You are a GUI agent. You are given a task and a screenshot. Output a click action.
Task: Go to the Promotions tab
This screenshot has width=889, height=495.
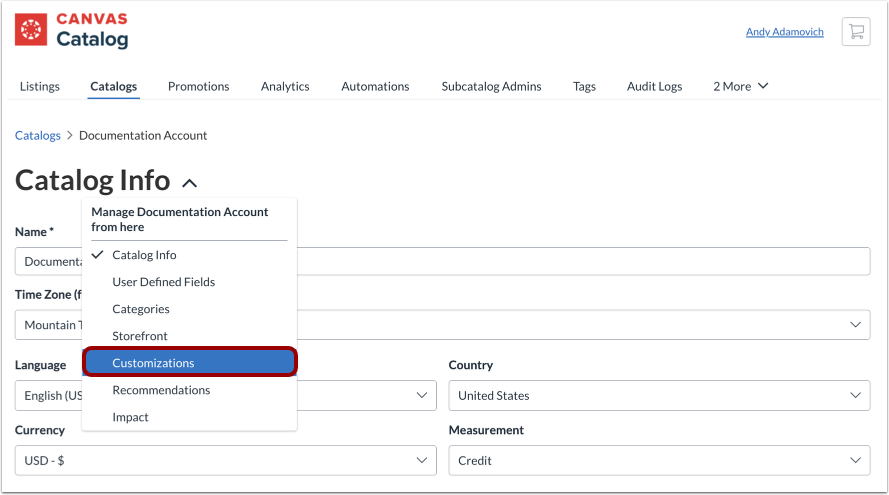coord(198,87)
